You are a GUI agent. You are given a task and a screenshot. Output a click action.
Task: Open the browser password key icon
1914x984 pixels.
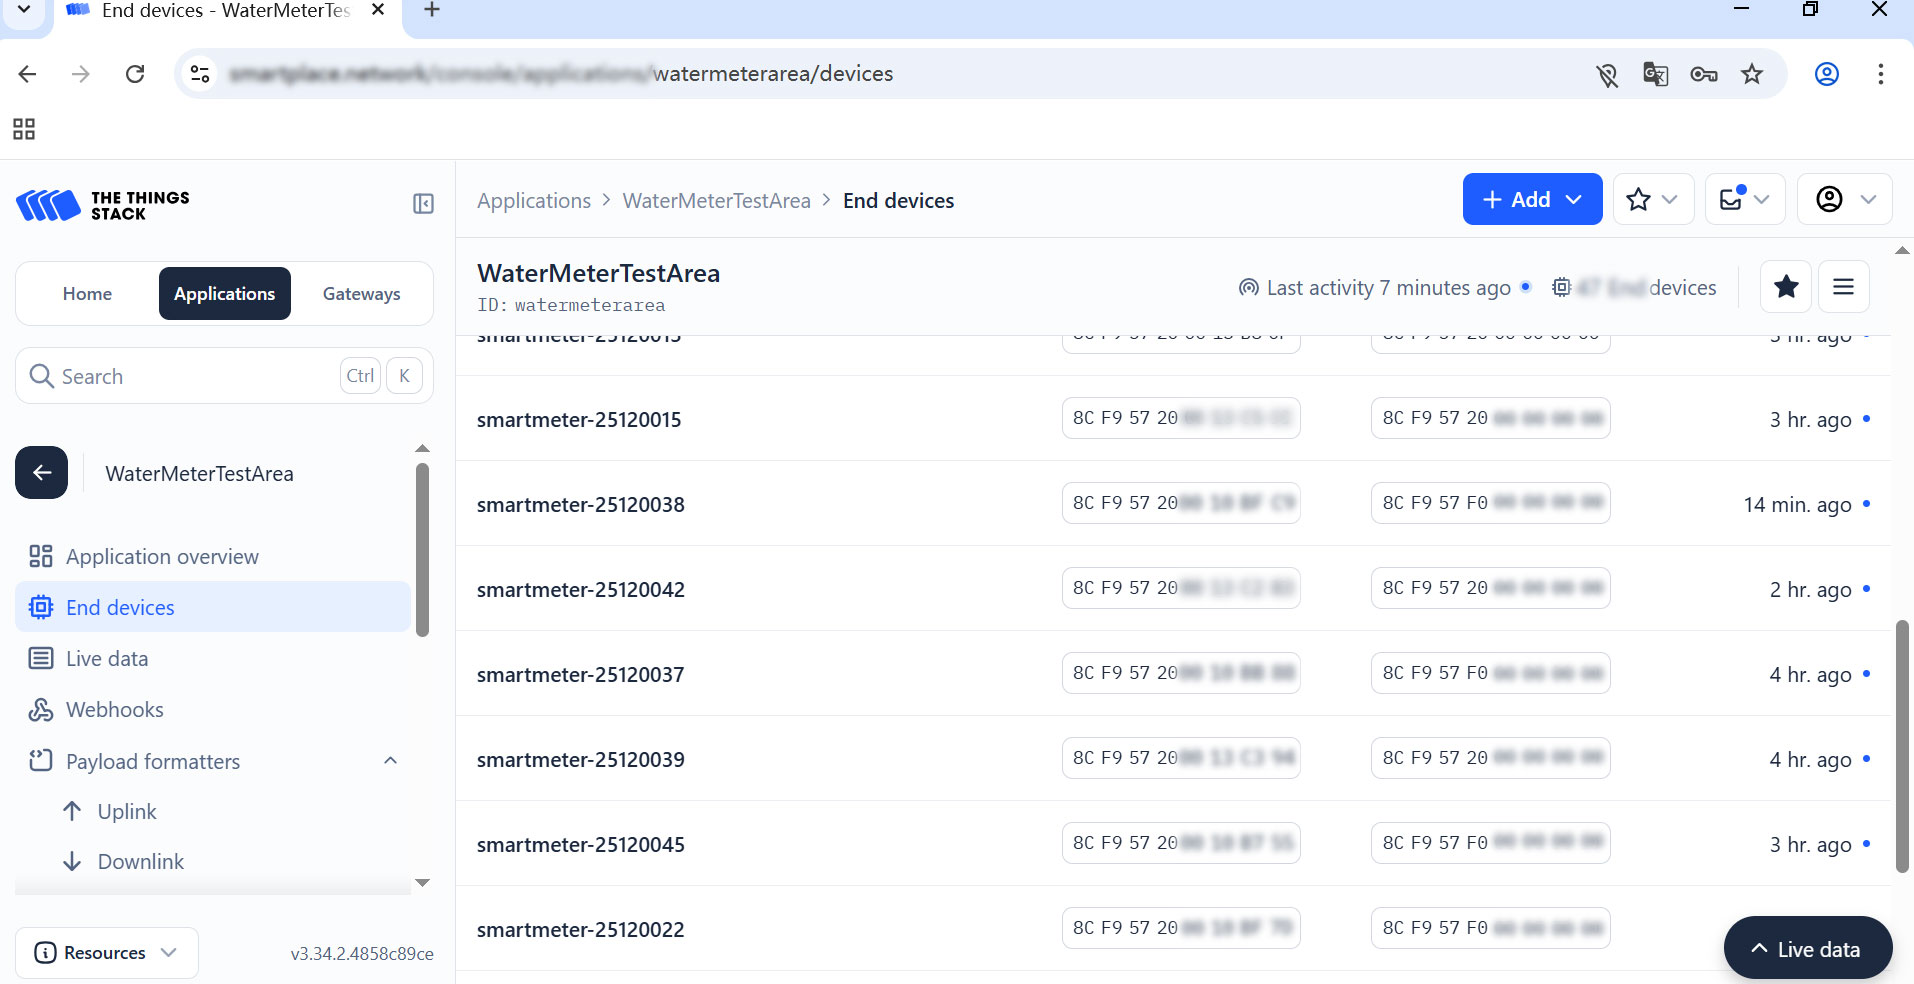click(x=1703, y=74)
